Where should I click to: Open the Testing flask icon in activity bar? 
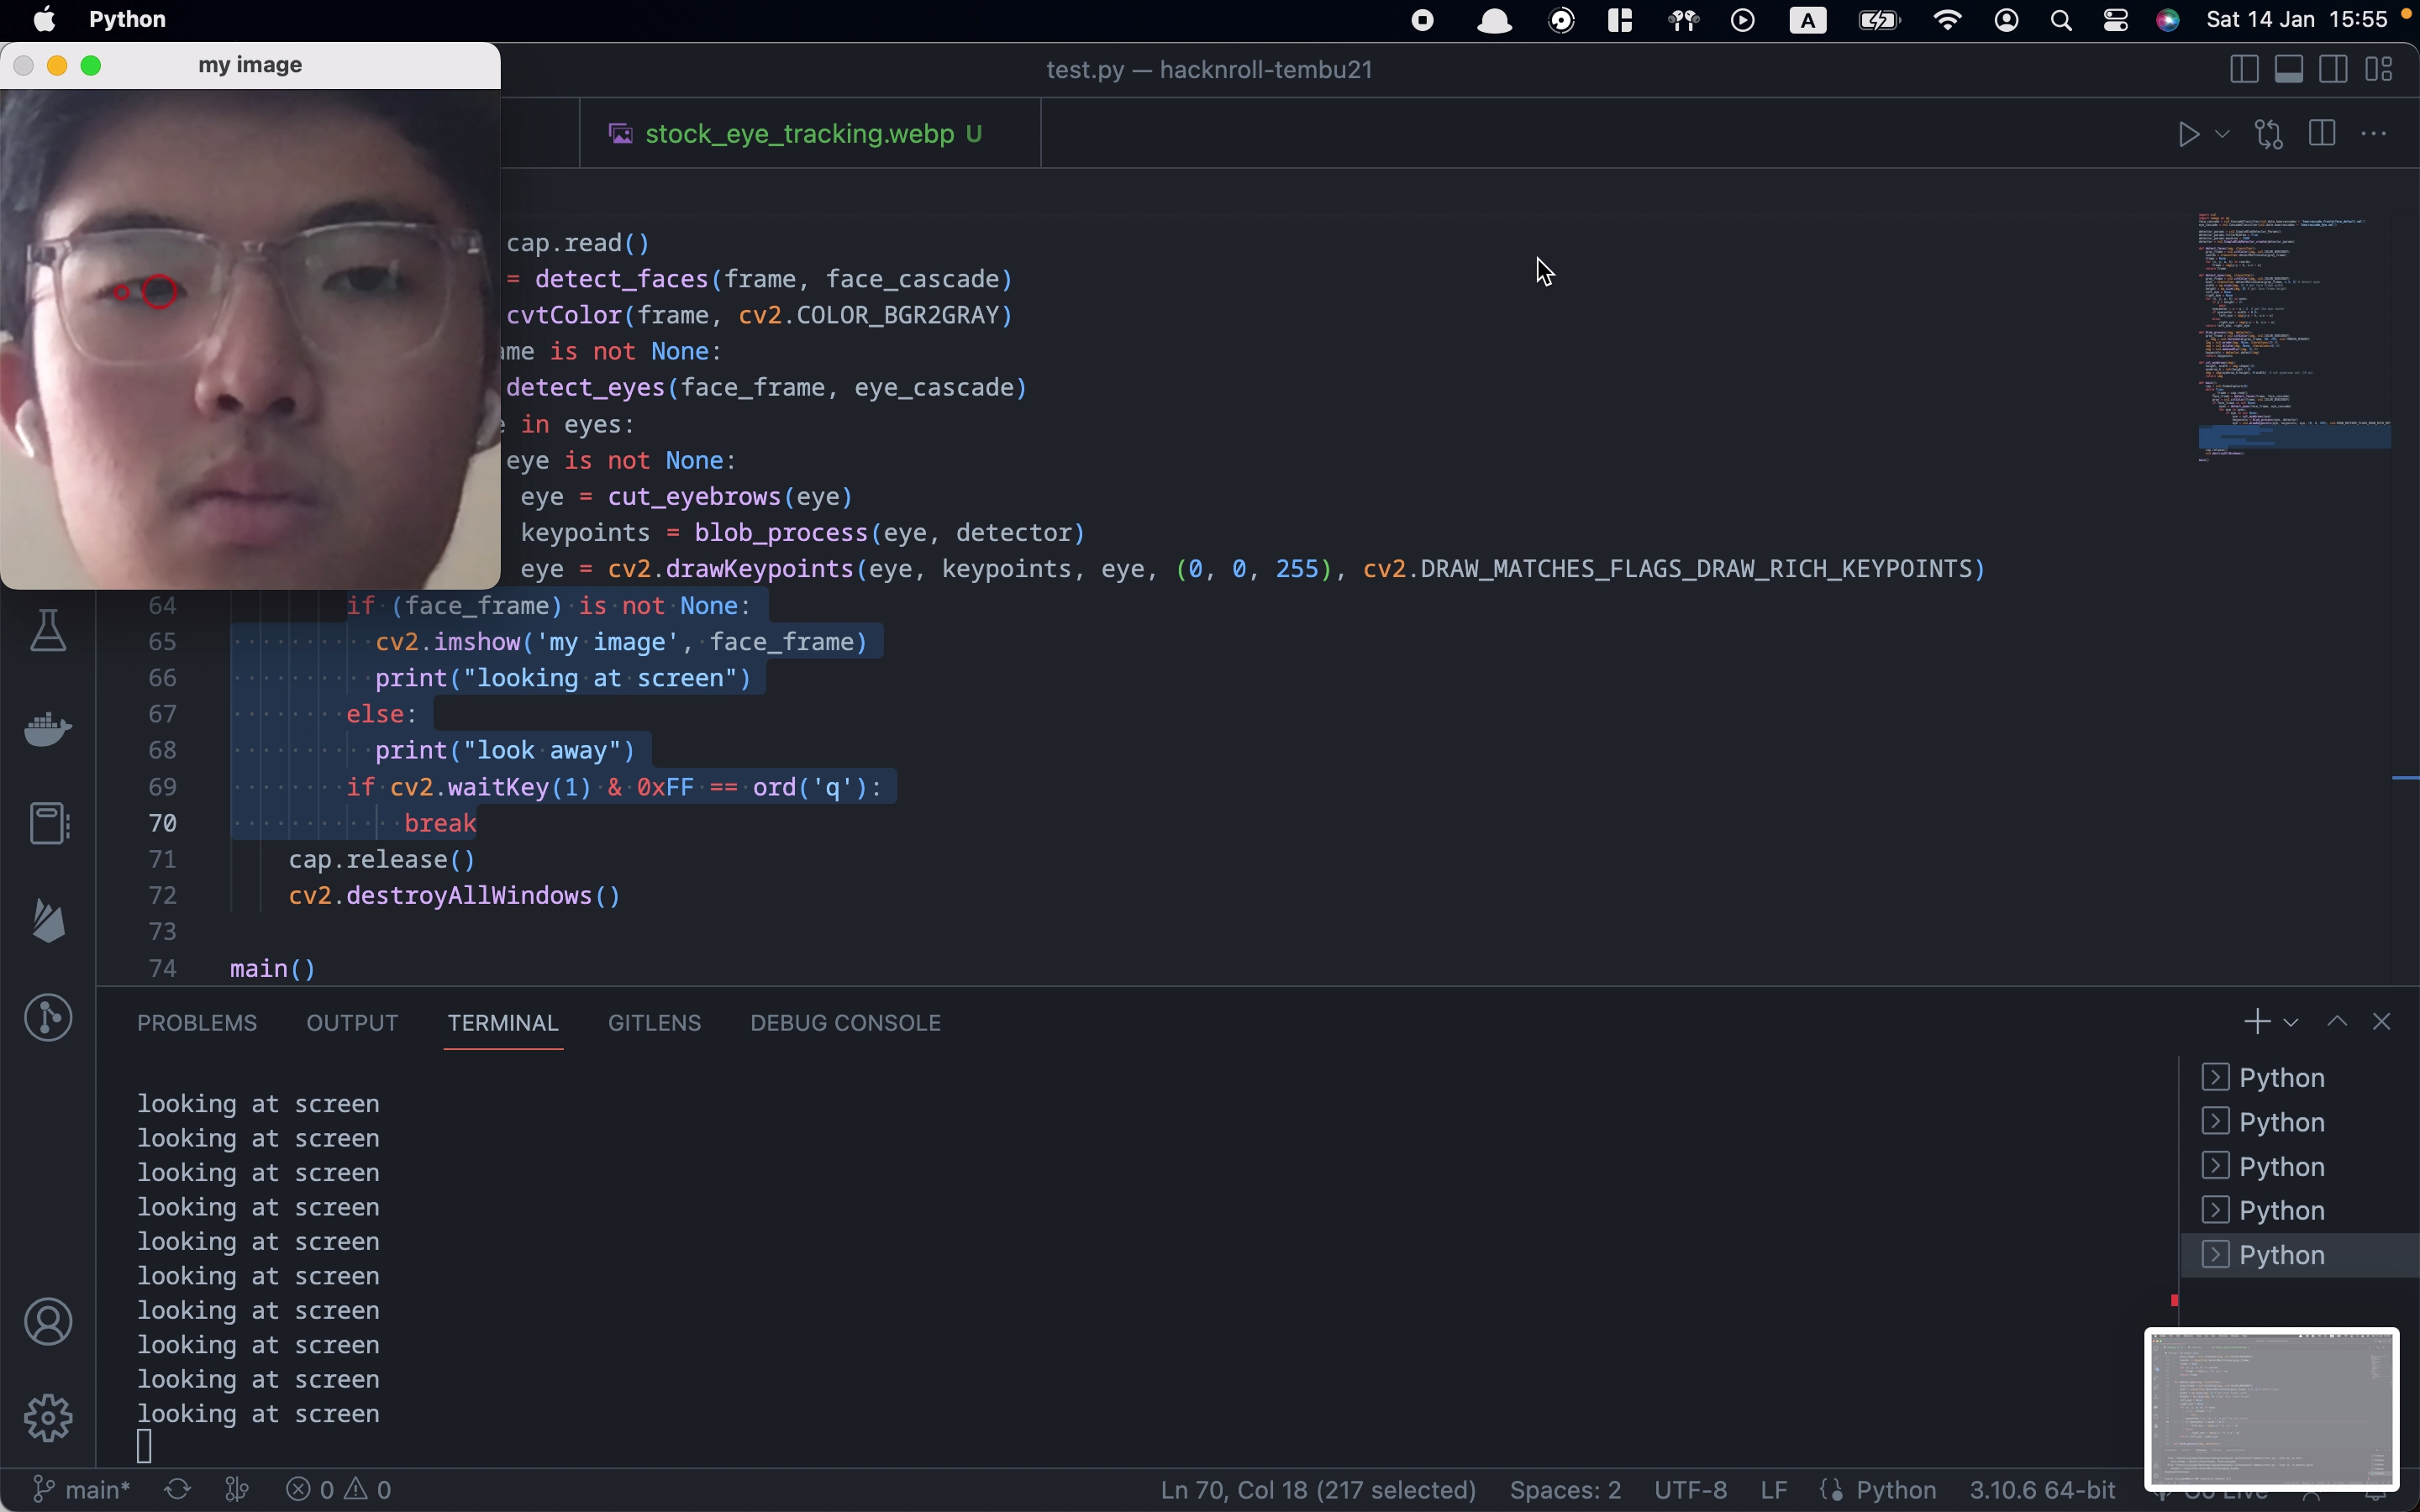pos(48,630)
